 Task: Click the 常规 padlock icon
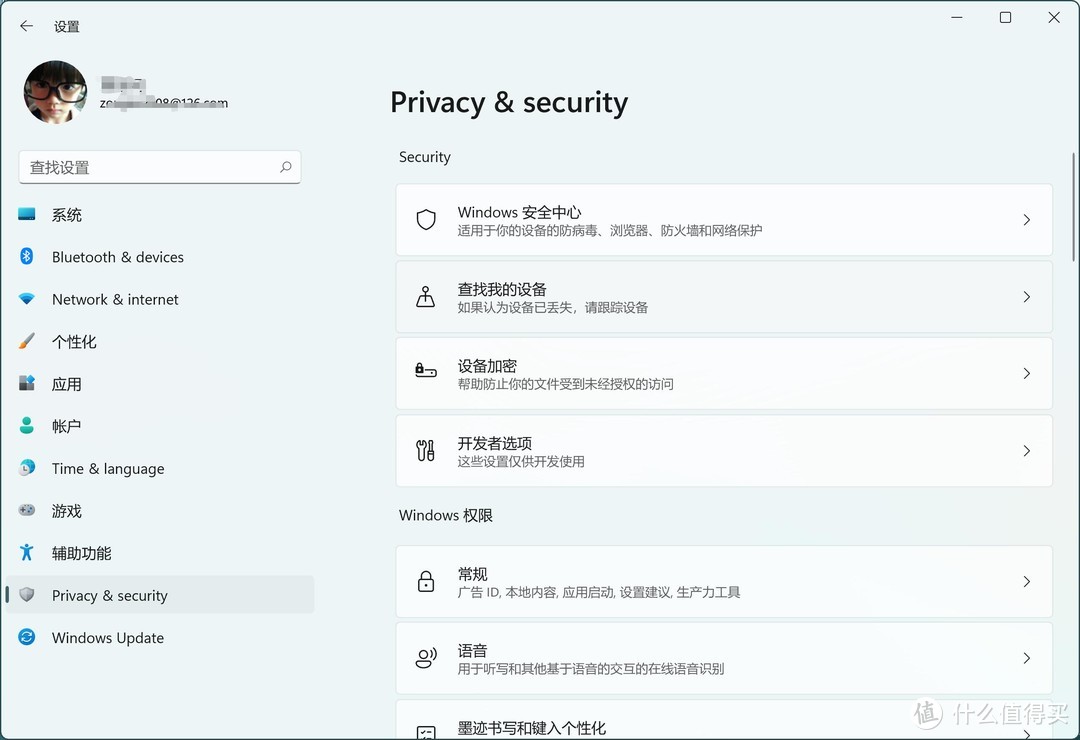[x=426, y=582]
